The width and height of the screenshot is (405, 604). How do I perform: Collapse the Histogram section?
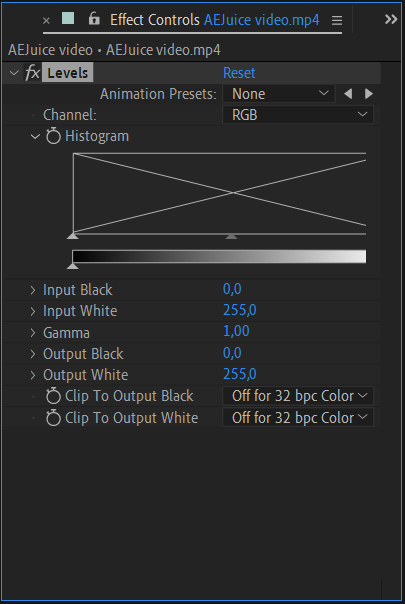35,136
